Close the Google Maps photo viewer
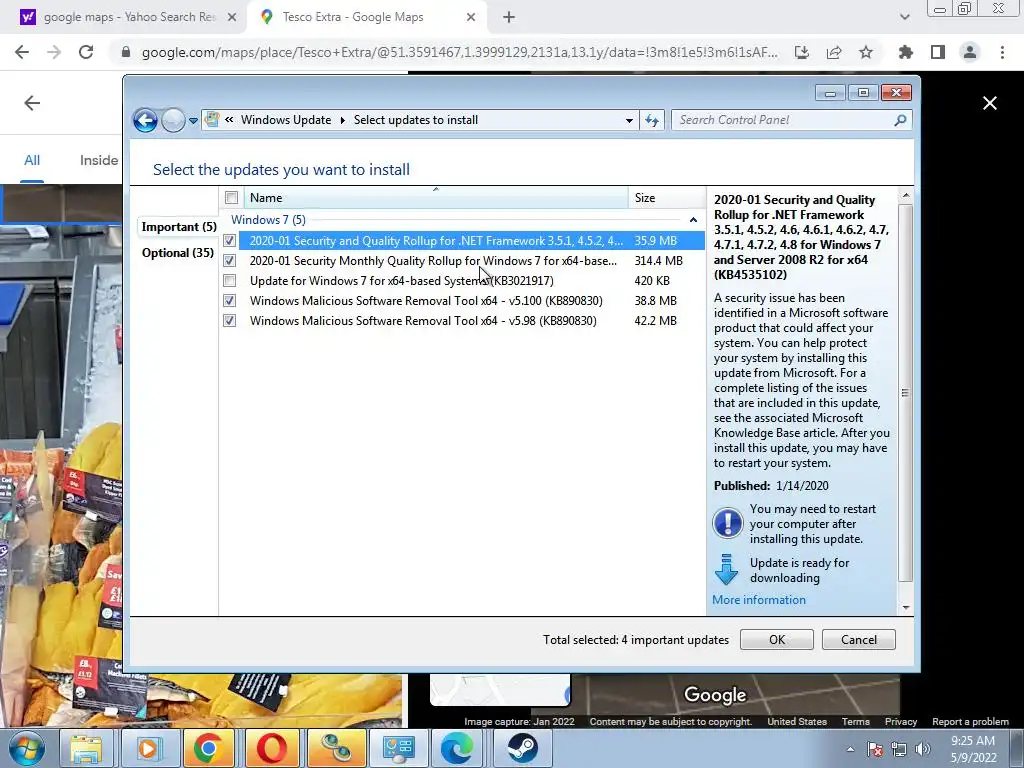 click(x=990, y=103)
